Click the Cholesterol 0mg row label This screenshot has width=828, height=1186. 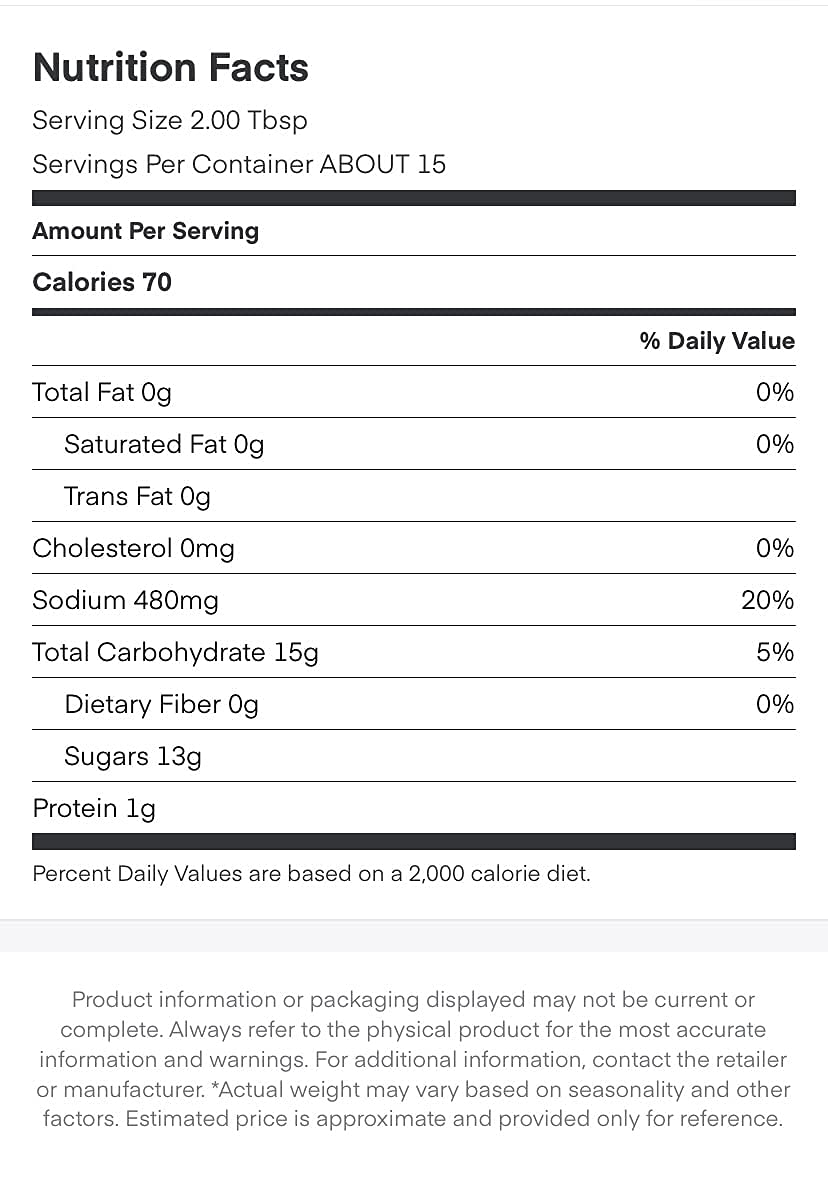133,549
